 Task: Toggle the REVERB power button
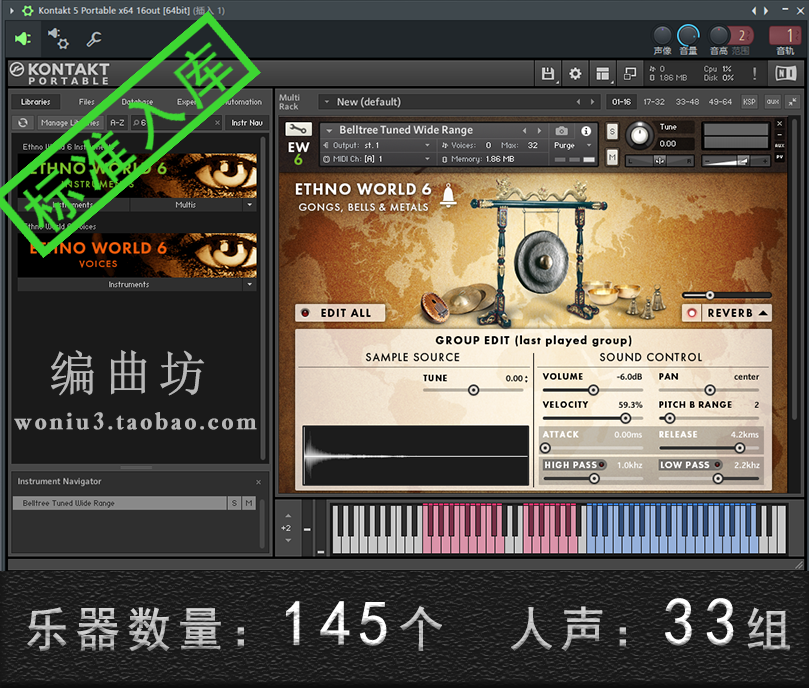tap(691, 313)
